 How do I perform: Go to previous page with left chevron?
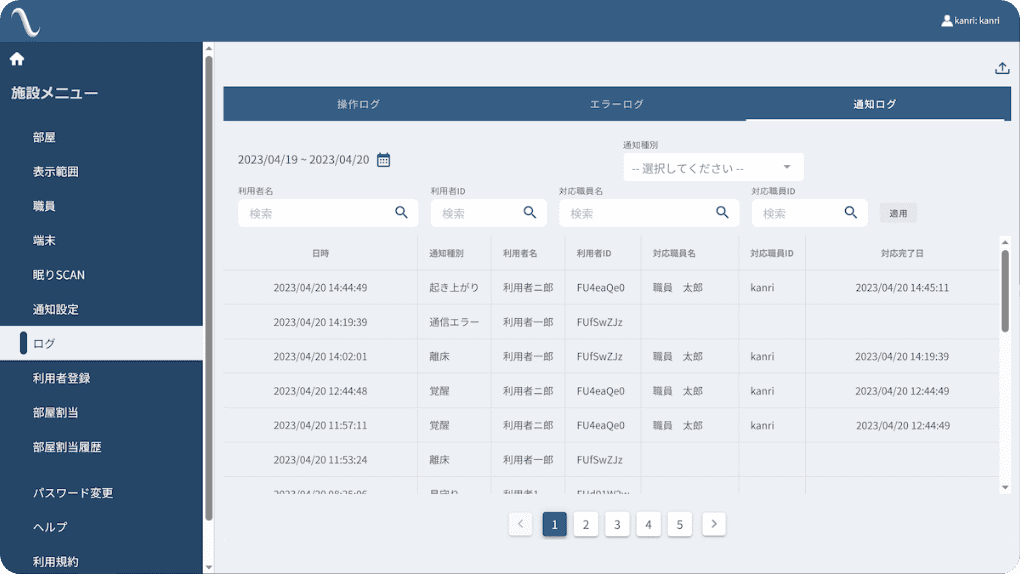520,524
